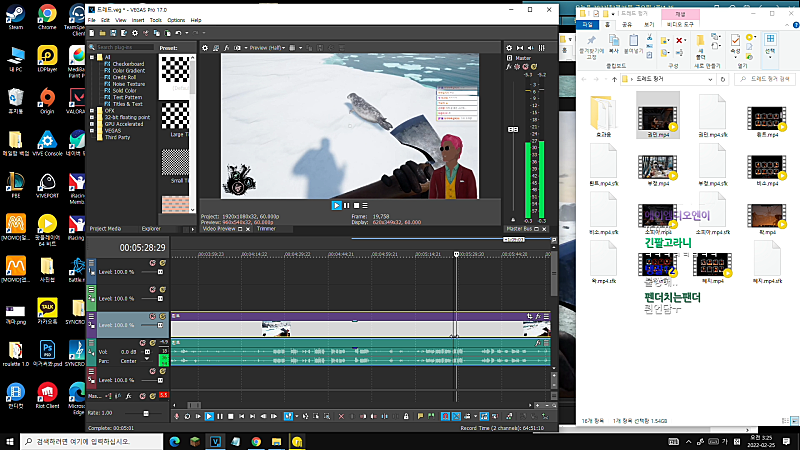This screenshot has height=450, width=800.
Task: Mute the third (purple) video track
Action: pos(153,316)
